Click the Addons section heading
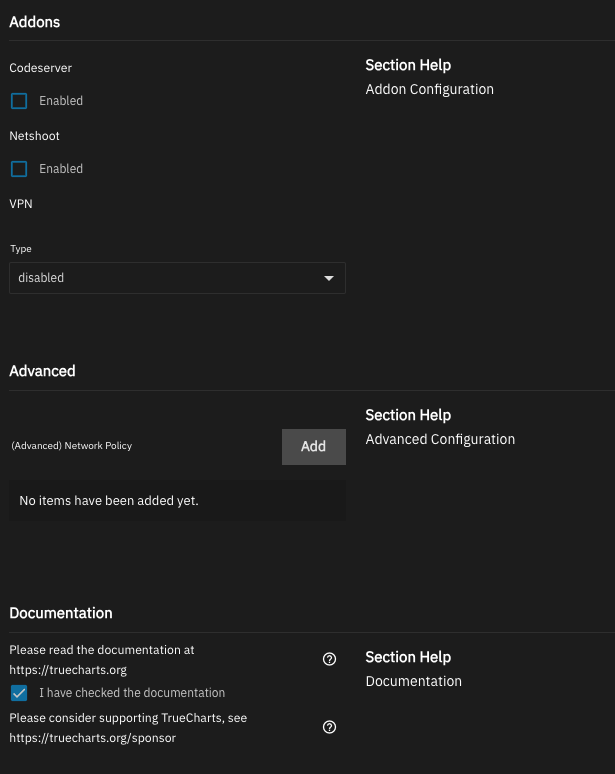This screenshot has width=615, height=774. [x=35, y=22]
